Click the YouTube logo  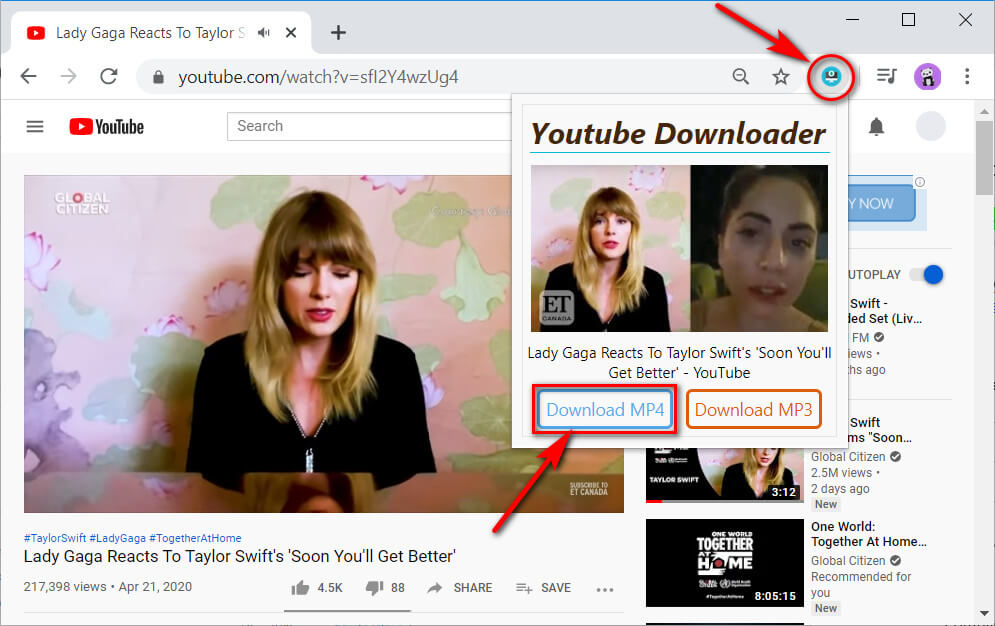[107, 127]
